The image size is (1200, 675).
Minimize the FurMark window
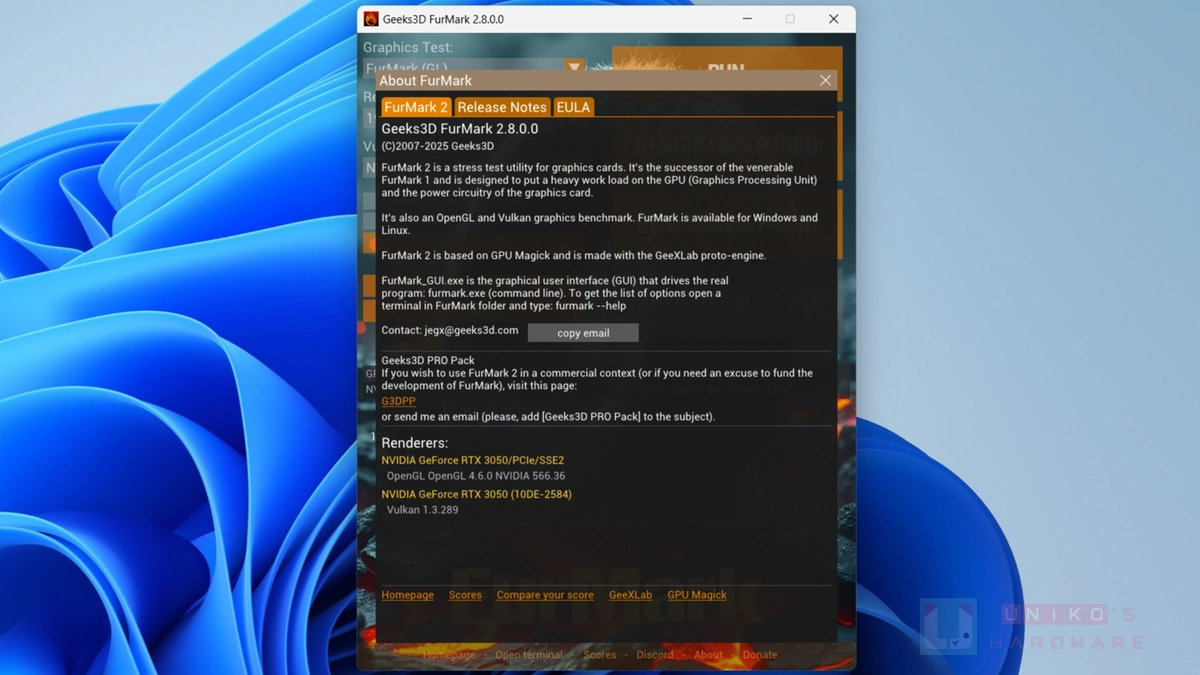pos(747,19)
